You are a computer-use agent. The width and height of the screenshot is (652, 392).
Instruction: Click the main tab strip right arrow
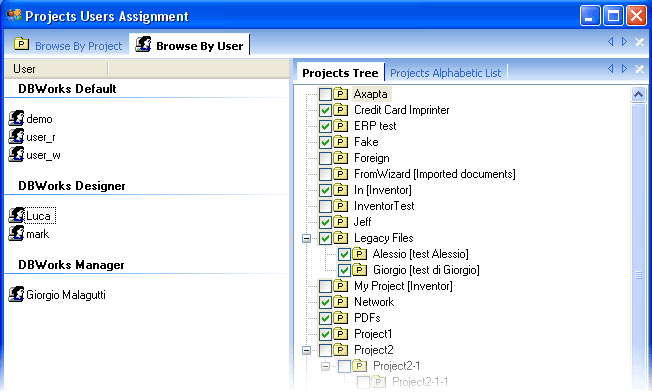625,42
